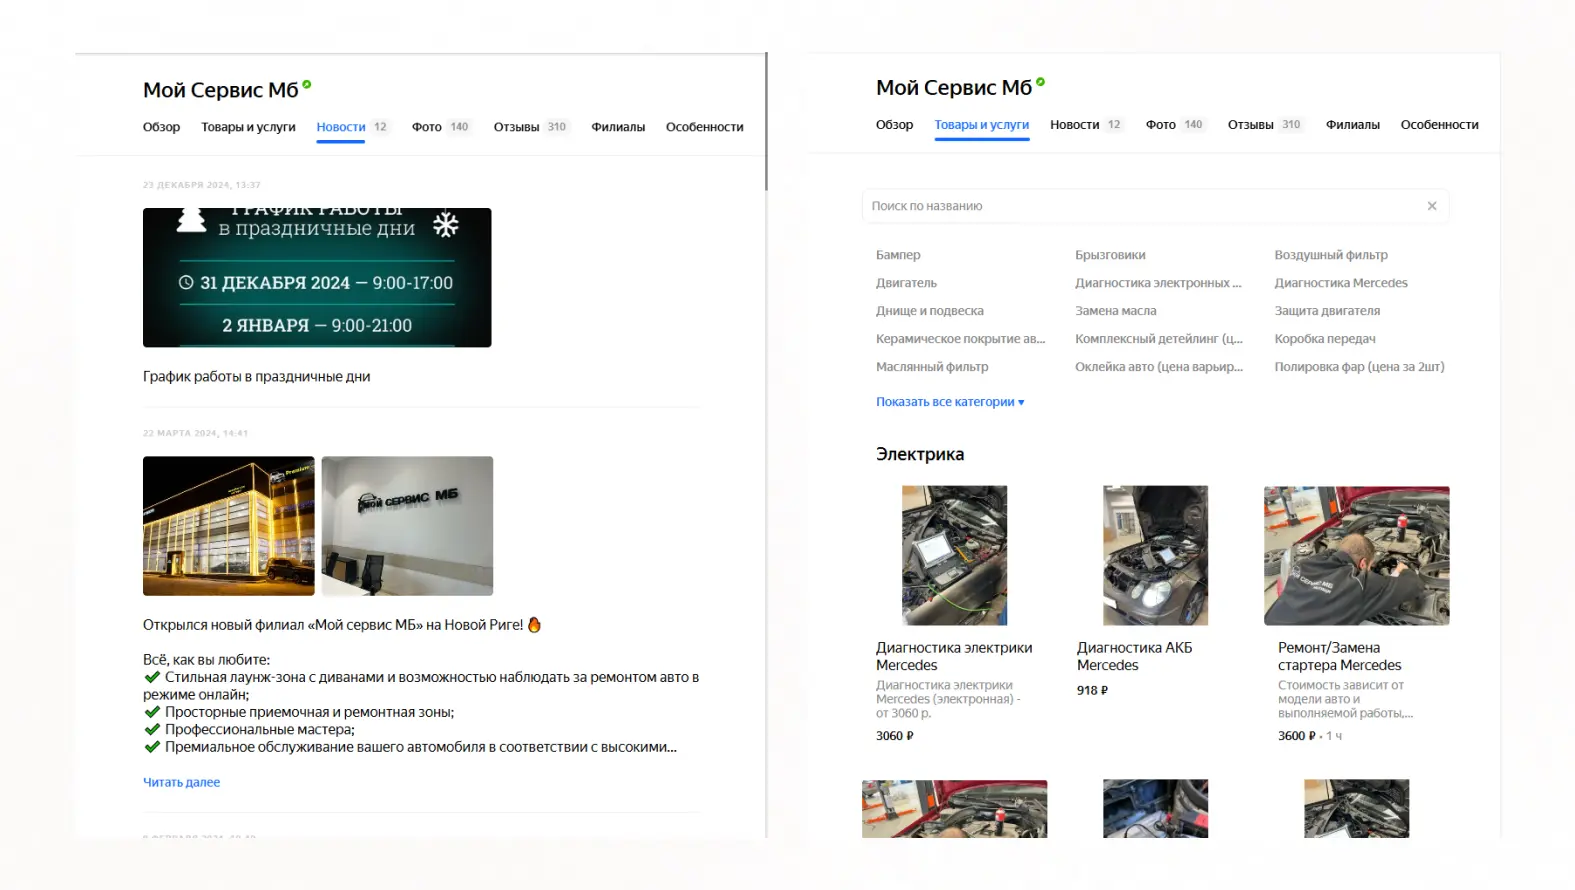
Task: Open the office wall logo photo
Action: click(407, 526)
